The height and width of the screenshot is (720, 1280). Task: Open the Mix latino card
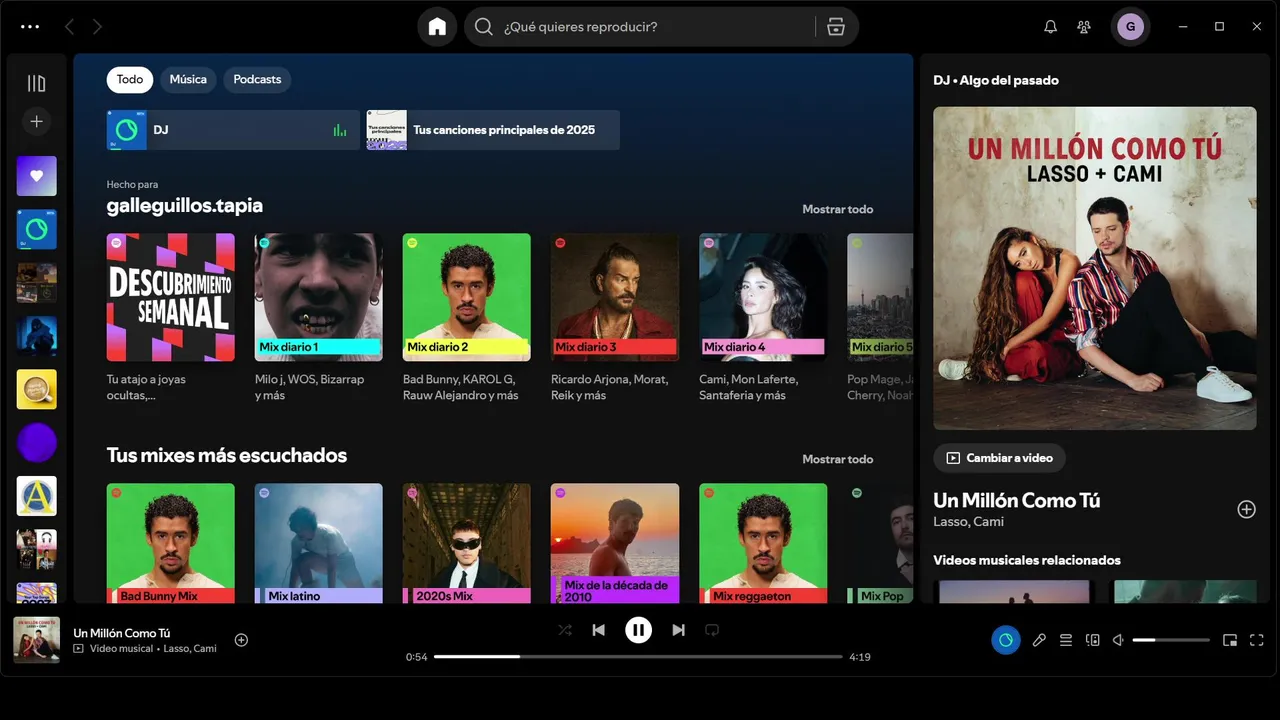tap(319, 543)
